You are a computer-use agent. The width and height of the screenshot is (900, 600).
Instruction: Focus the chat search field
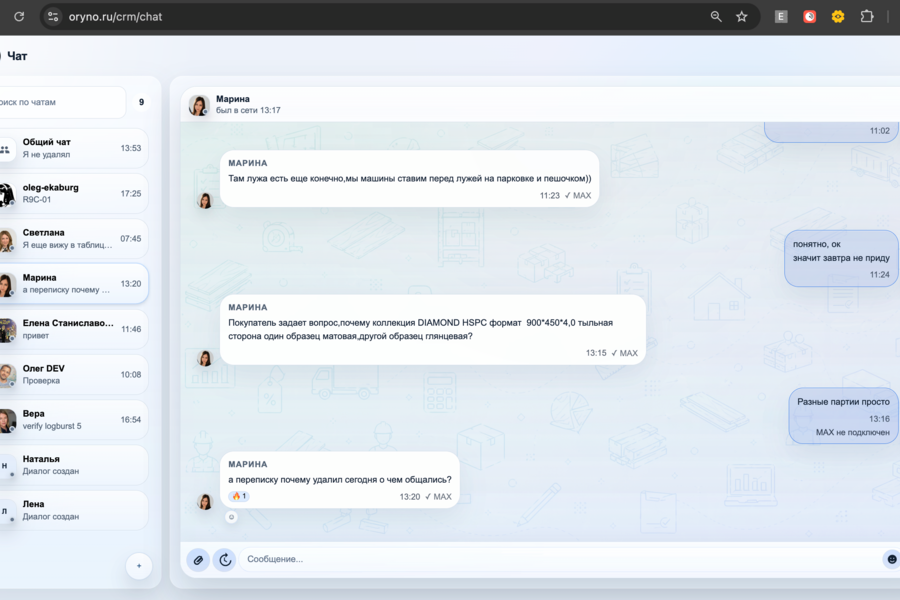61,102
